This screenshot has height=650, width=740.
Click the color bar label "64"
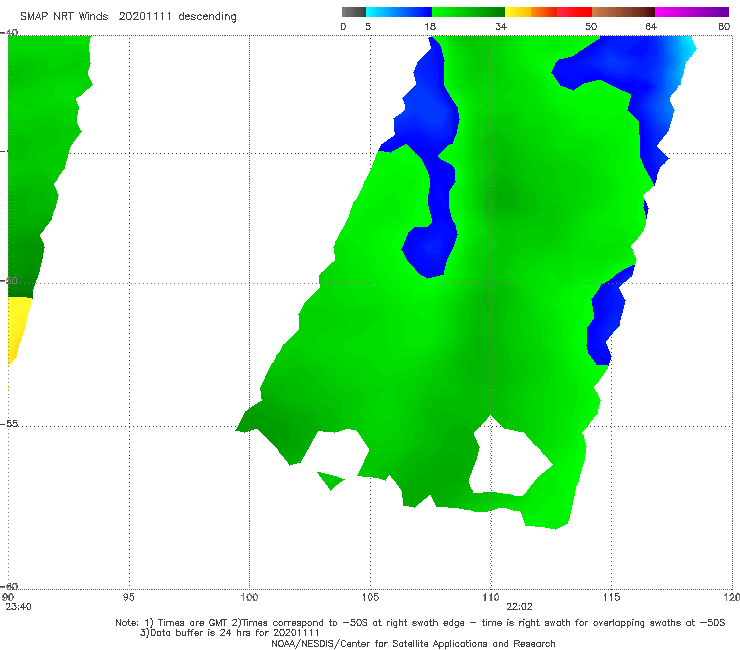[x=651, y=27]
